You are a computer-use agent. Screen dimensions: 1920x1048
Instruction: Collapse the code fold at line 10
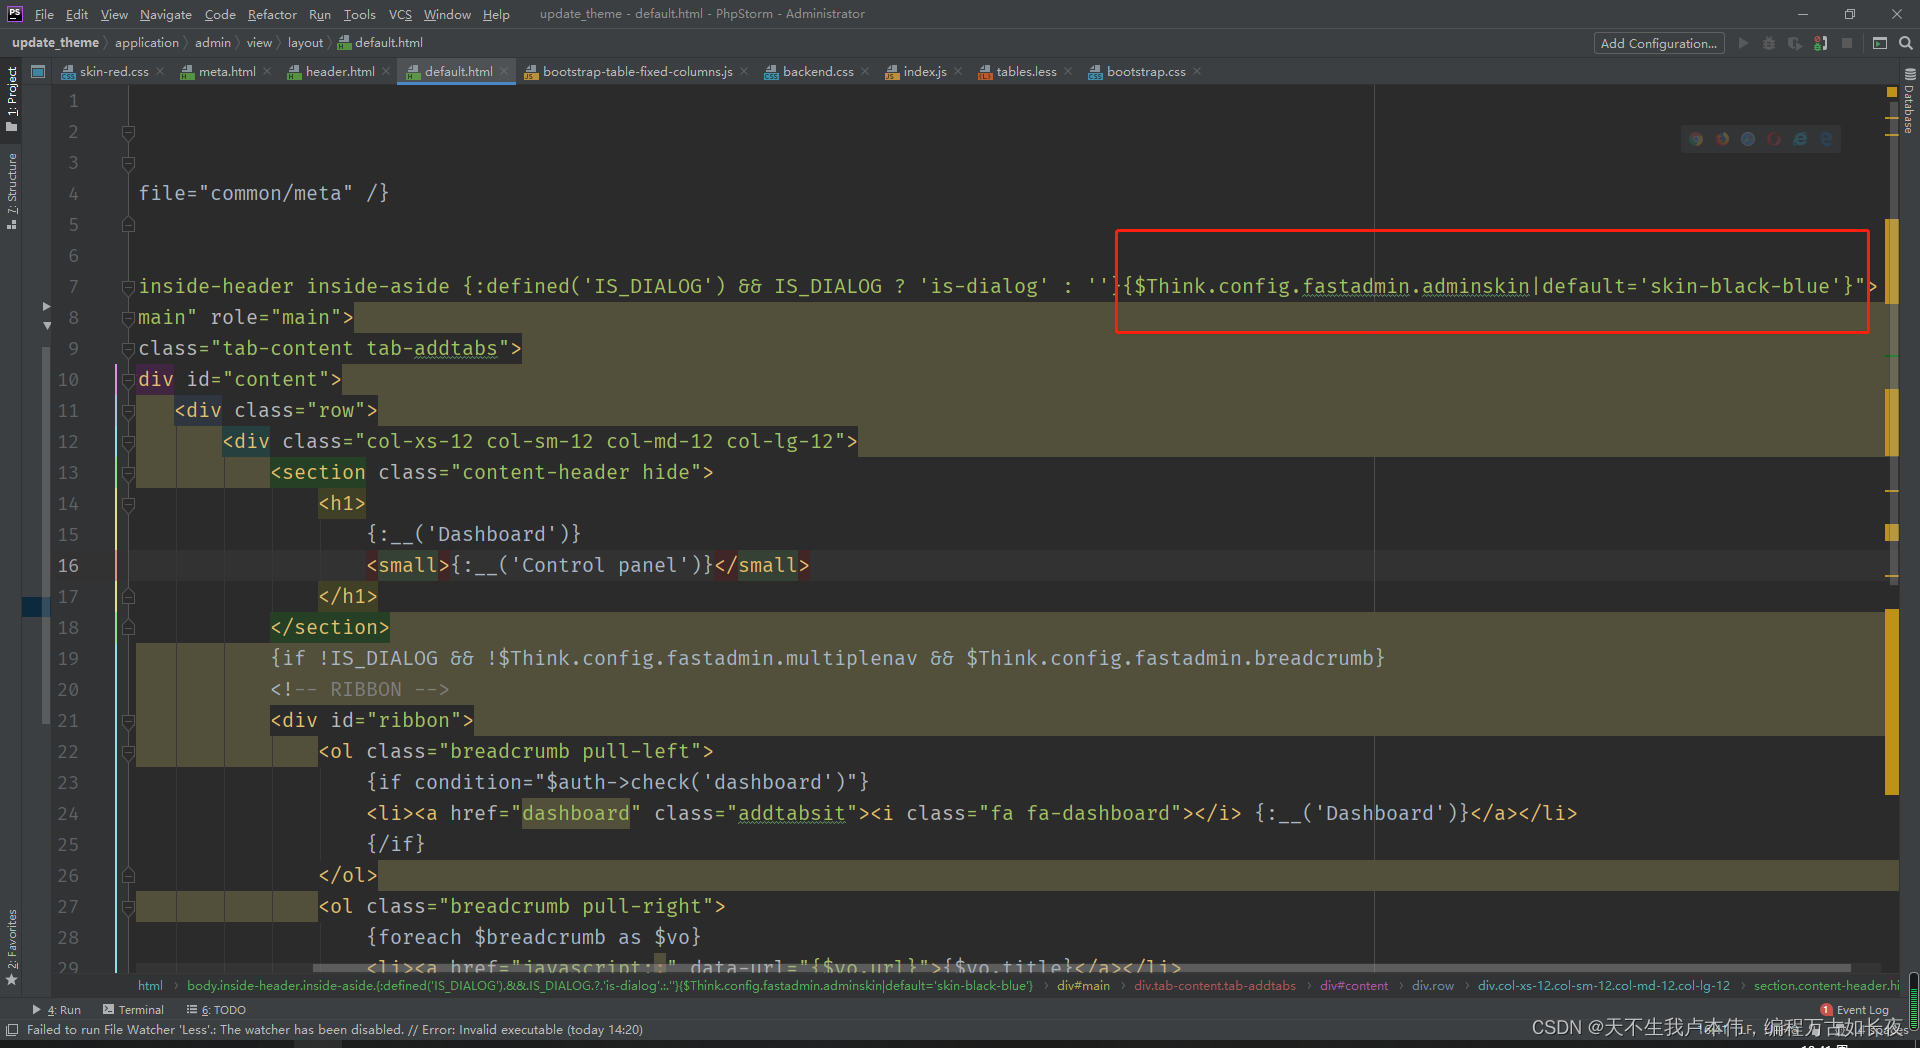[127, 379]
